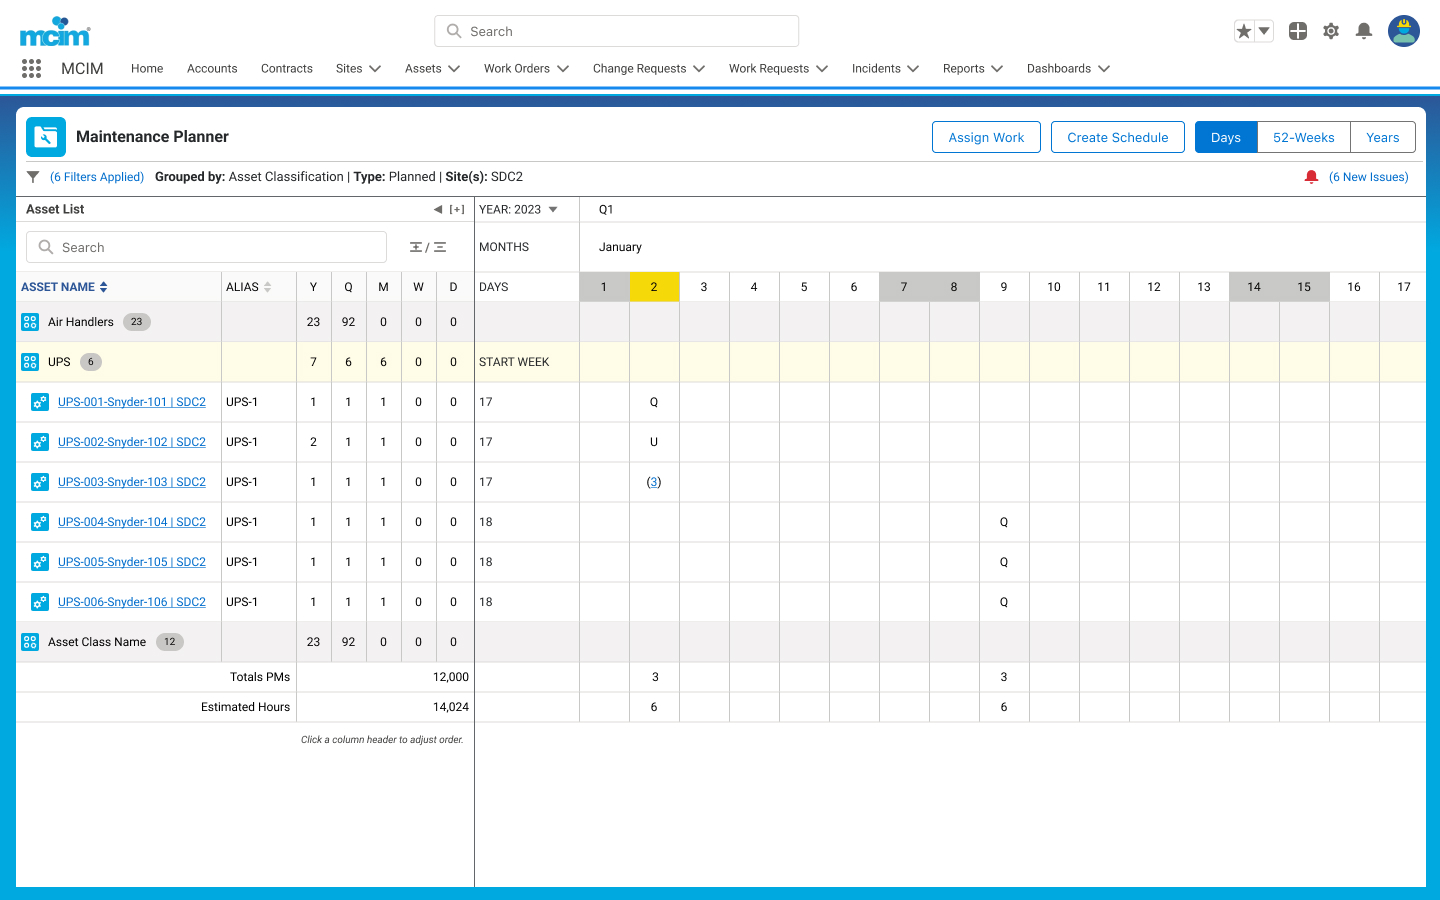Expand the Work Orders menu
Image resolution: width=1440 pixels, height=900 pixels.
(x=526, y=68)
